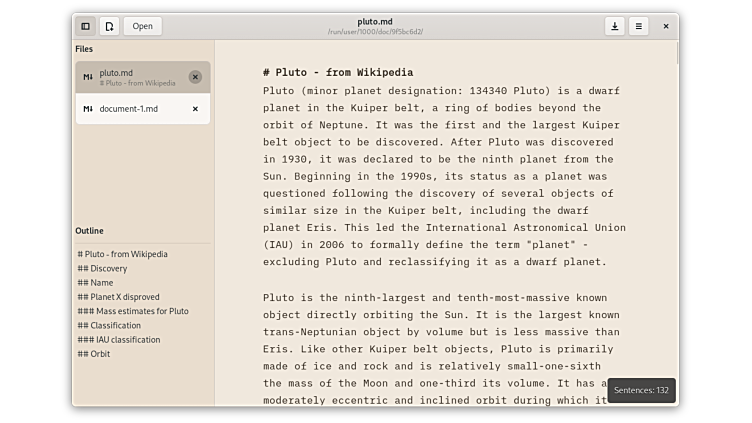Navigate to Planet X disproved outline entry

118,297
